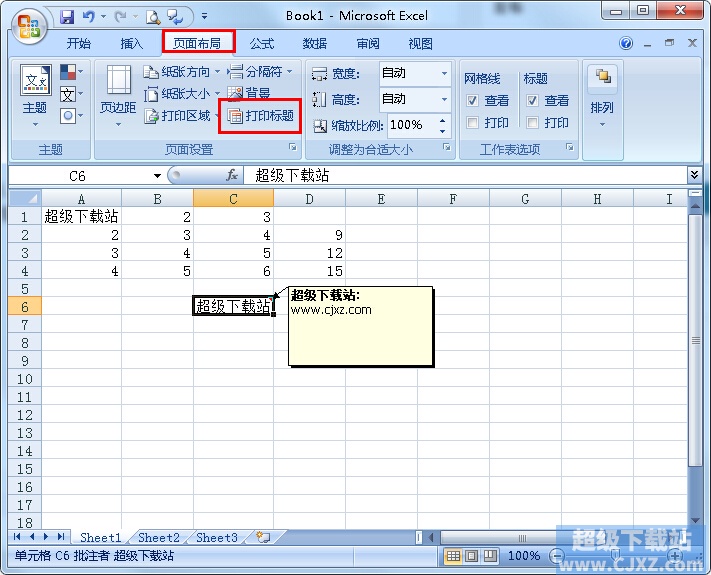This screenshot has height=575, width=711.
Task: Click the Insert Function fx icon
Action: pos(232,175)
